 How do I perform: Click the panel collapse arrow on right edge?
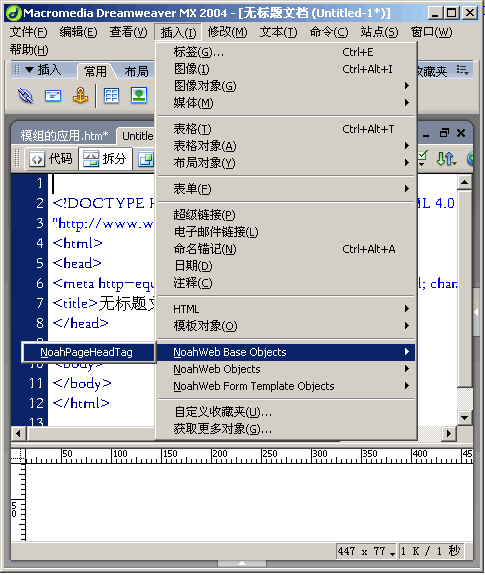(x=476, y=312)
